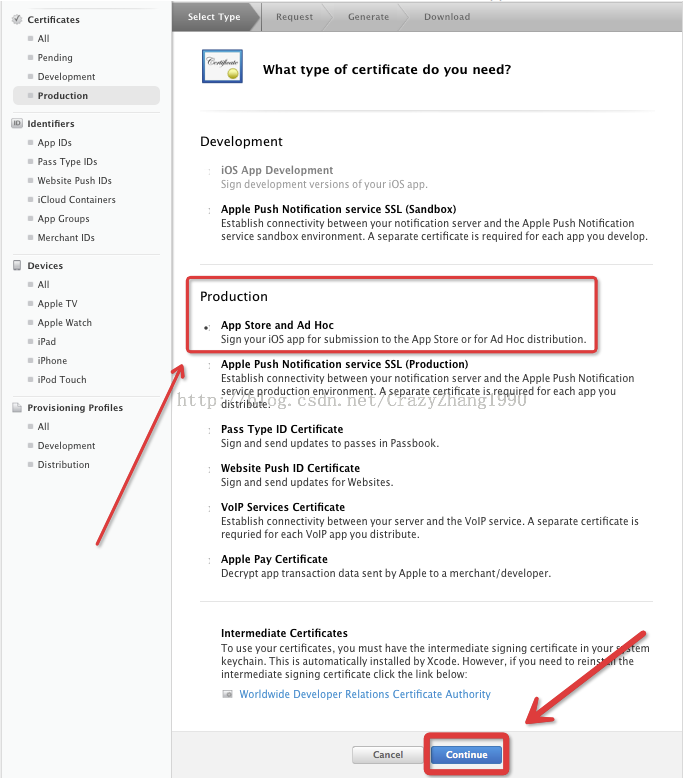Click the Download step tab
This screenshot has height=778, width=683.
click(447, 17)
